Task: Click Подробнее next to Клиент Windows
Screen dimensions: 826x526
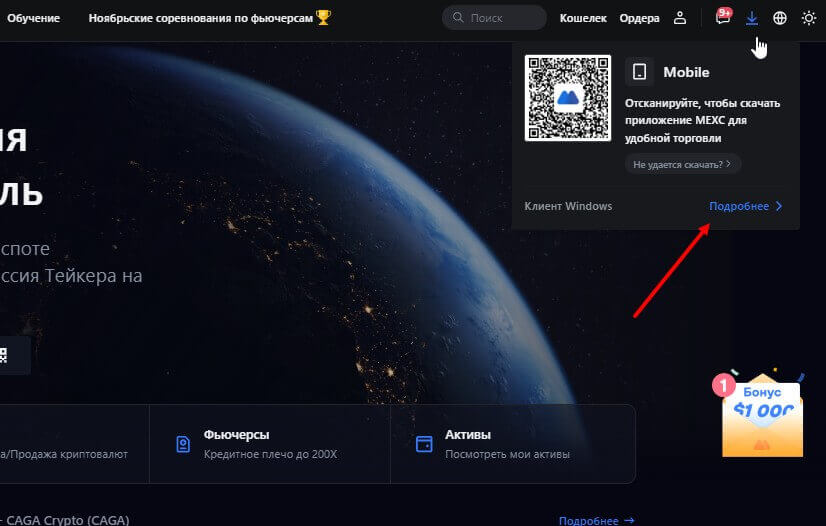Action: [745, 206]
